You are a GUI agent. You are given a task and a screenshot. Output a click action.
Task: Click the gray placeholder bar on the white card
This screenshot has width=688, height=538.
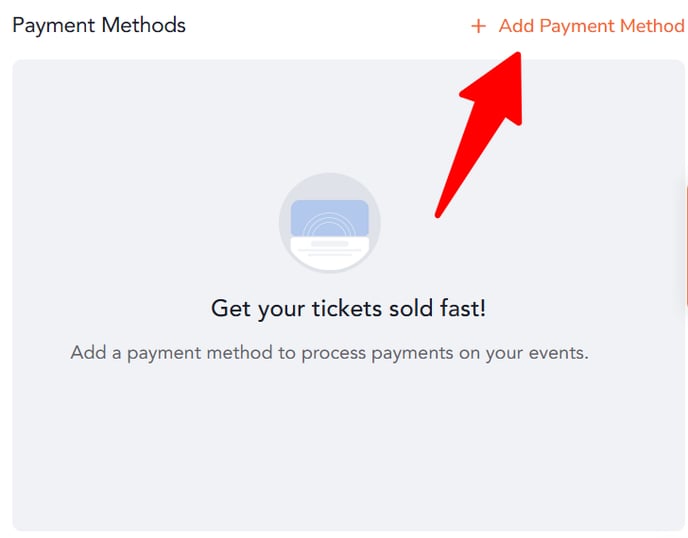(330, 244)
